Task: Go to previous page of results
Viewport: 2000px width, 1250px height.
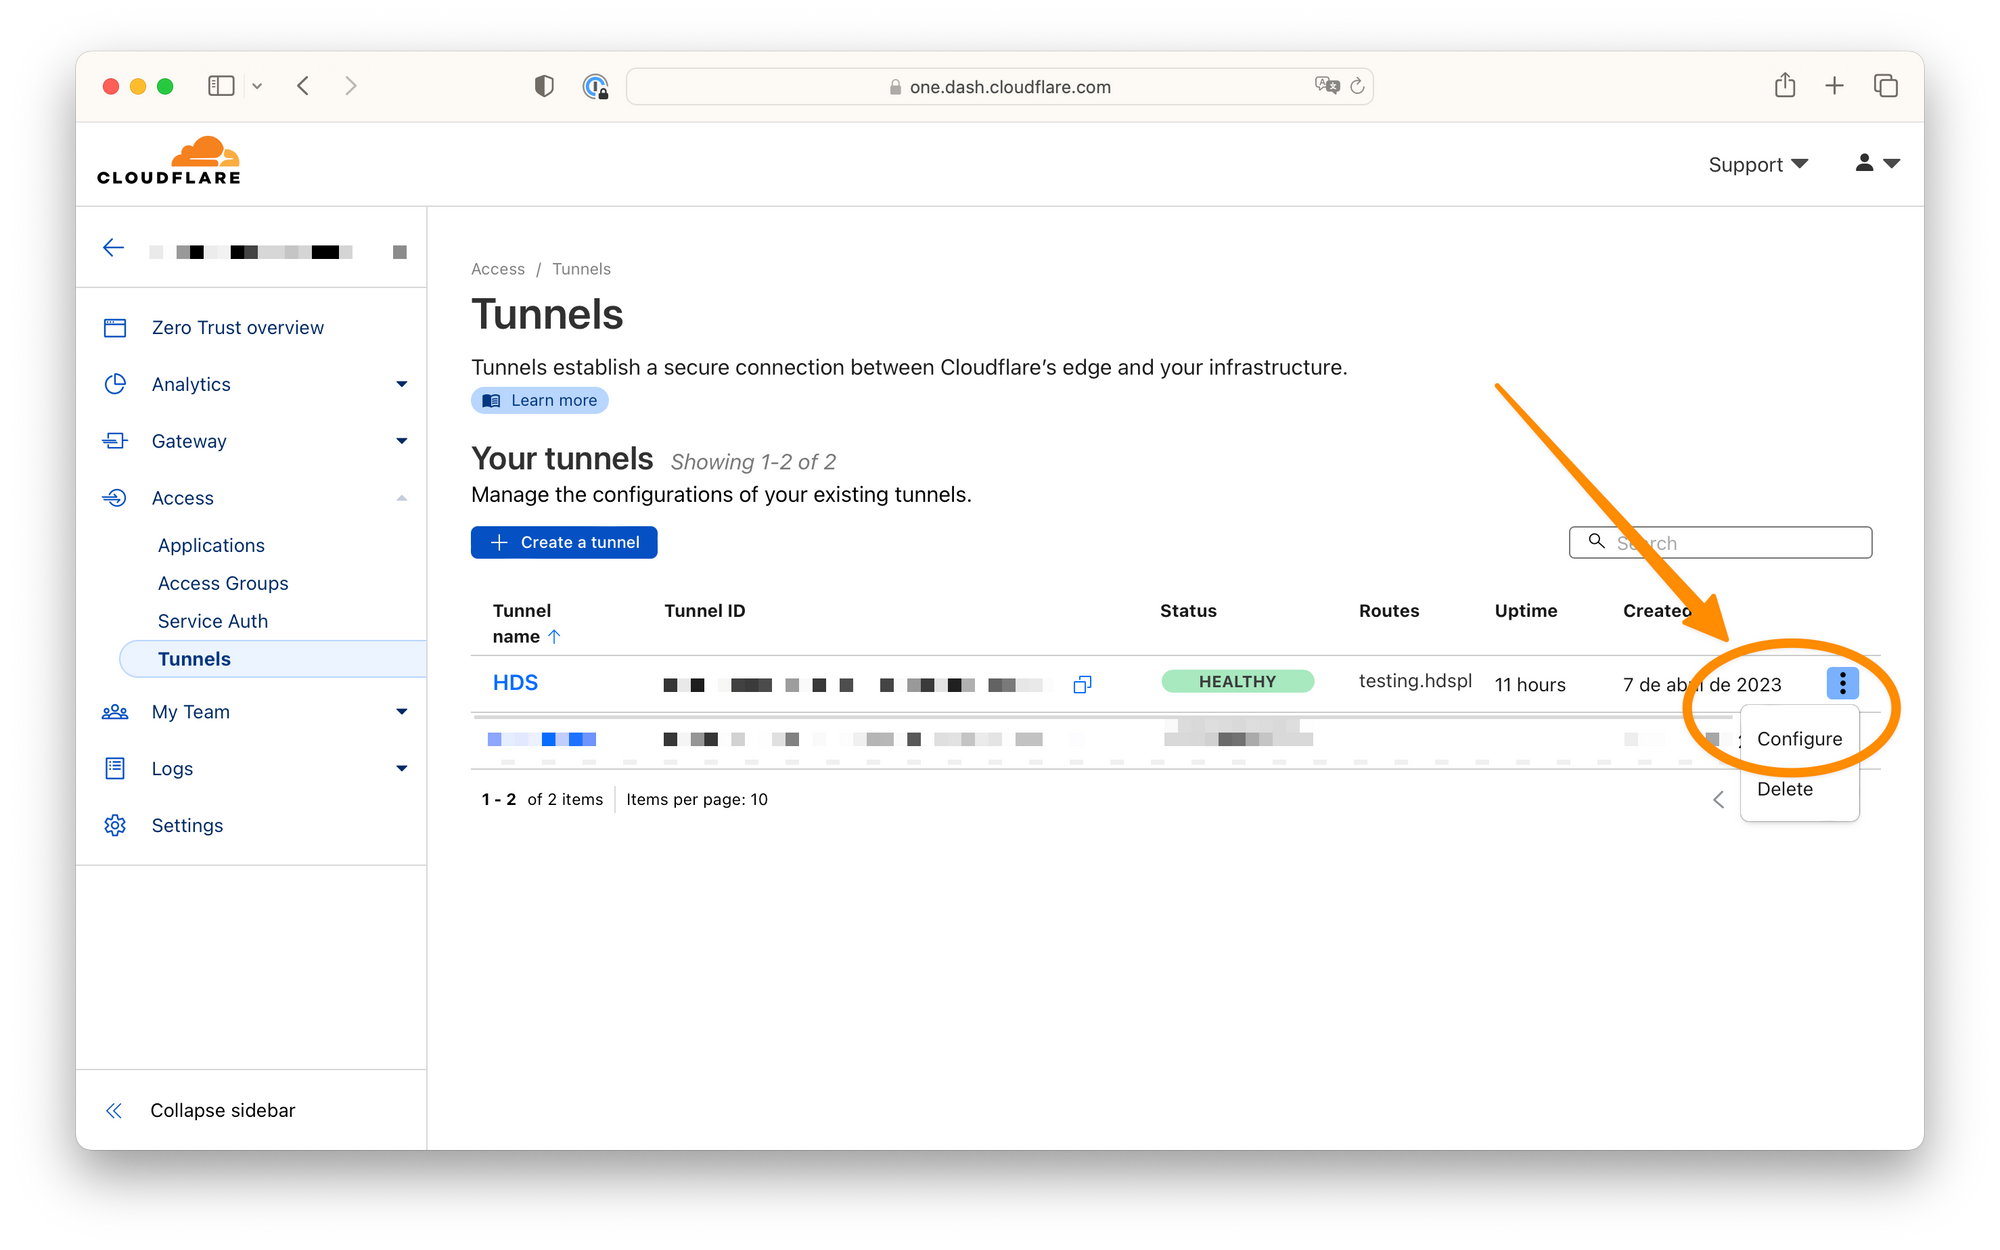Action: tap(1719, 800)
